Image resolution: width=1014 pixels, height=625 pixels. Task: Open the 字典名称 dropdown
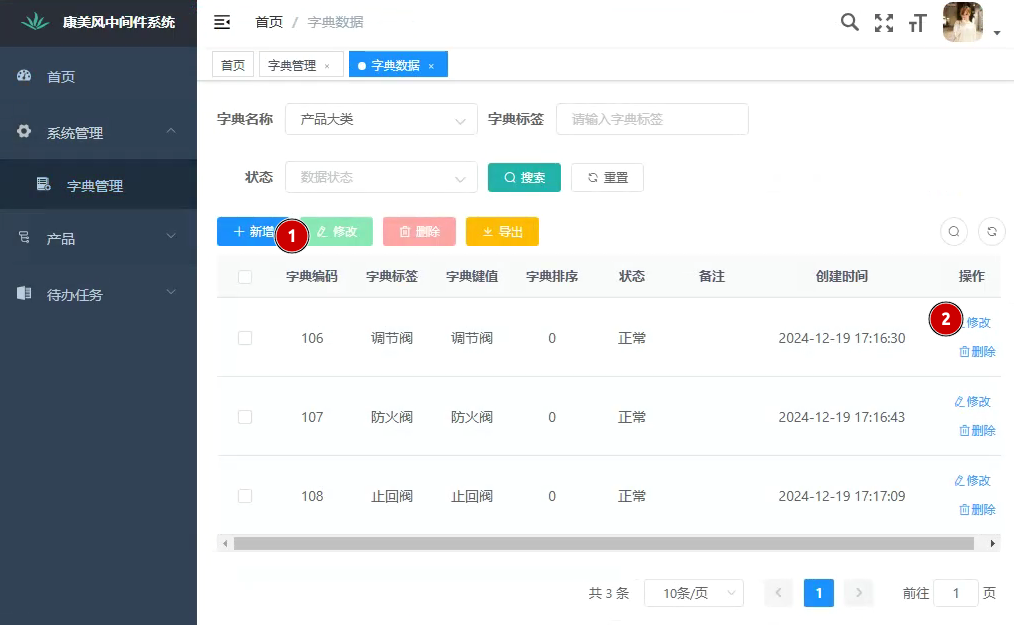pos(381,119)
